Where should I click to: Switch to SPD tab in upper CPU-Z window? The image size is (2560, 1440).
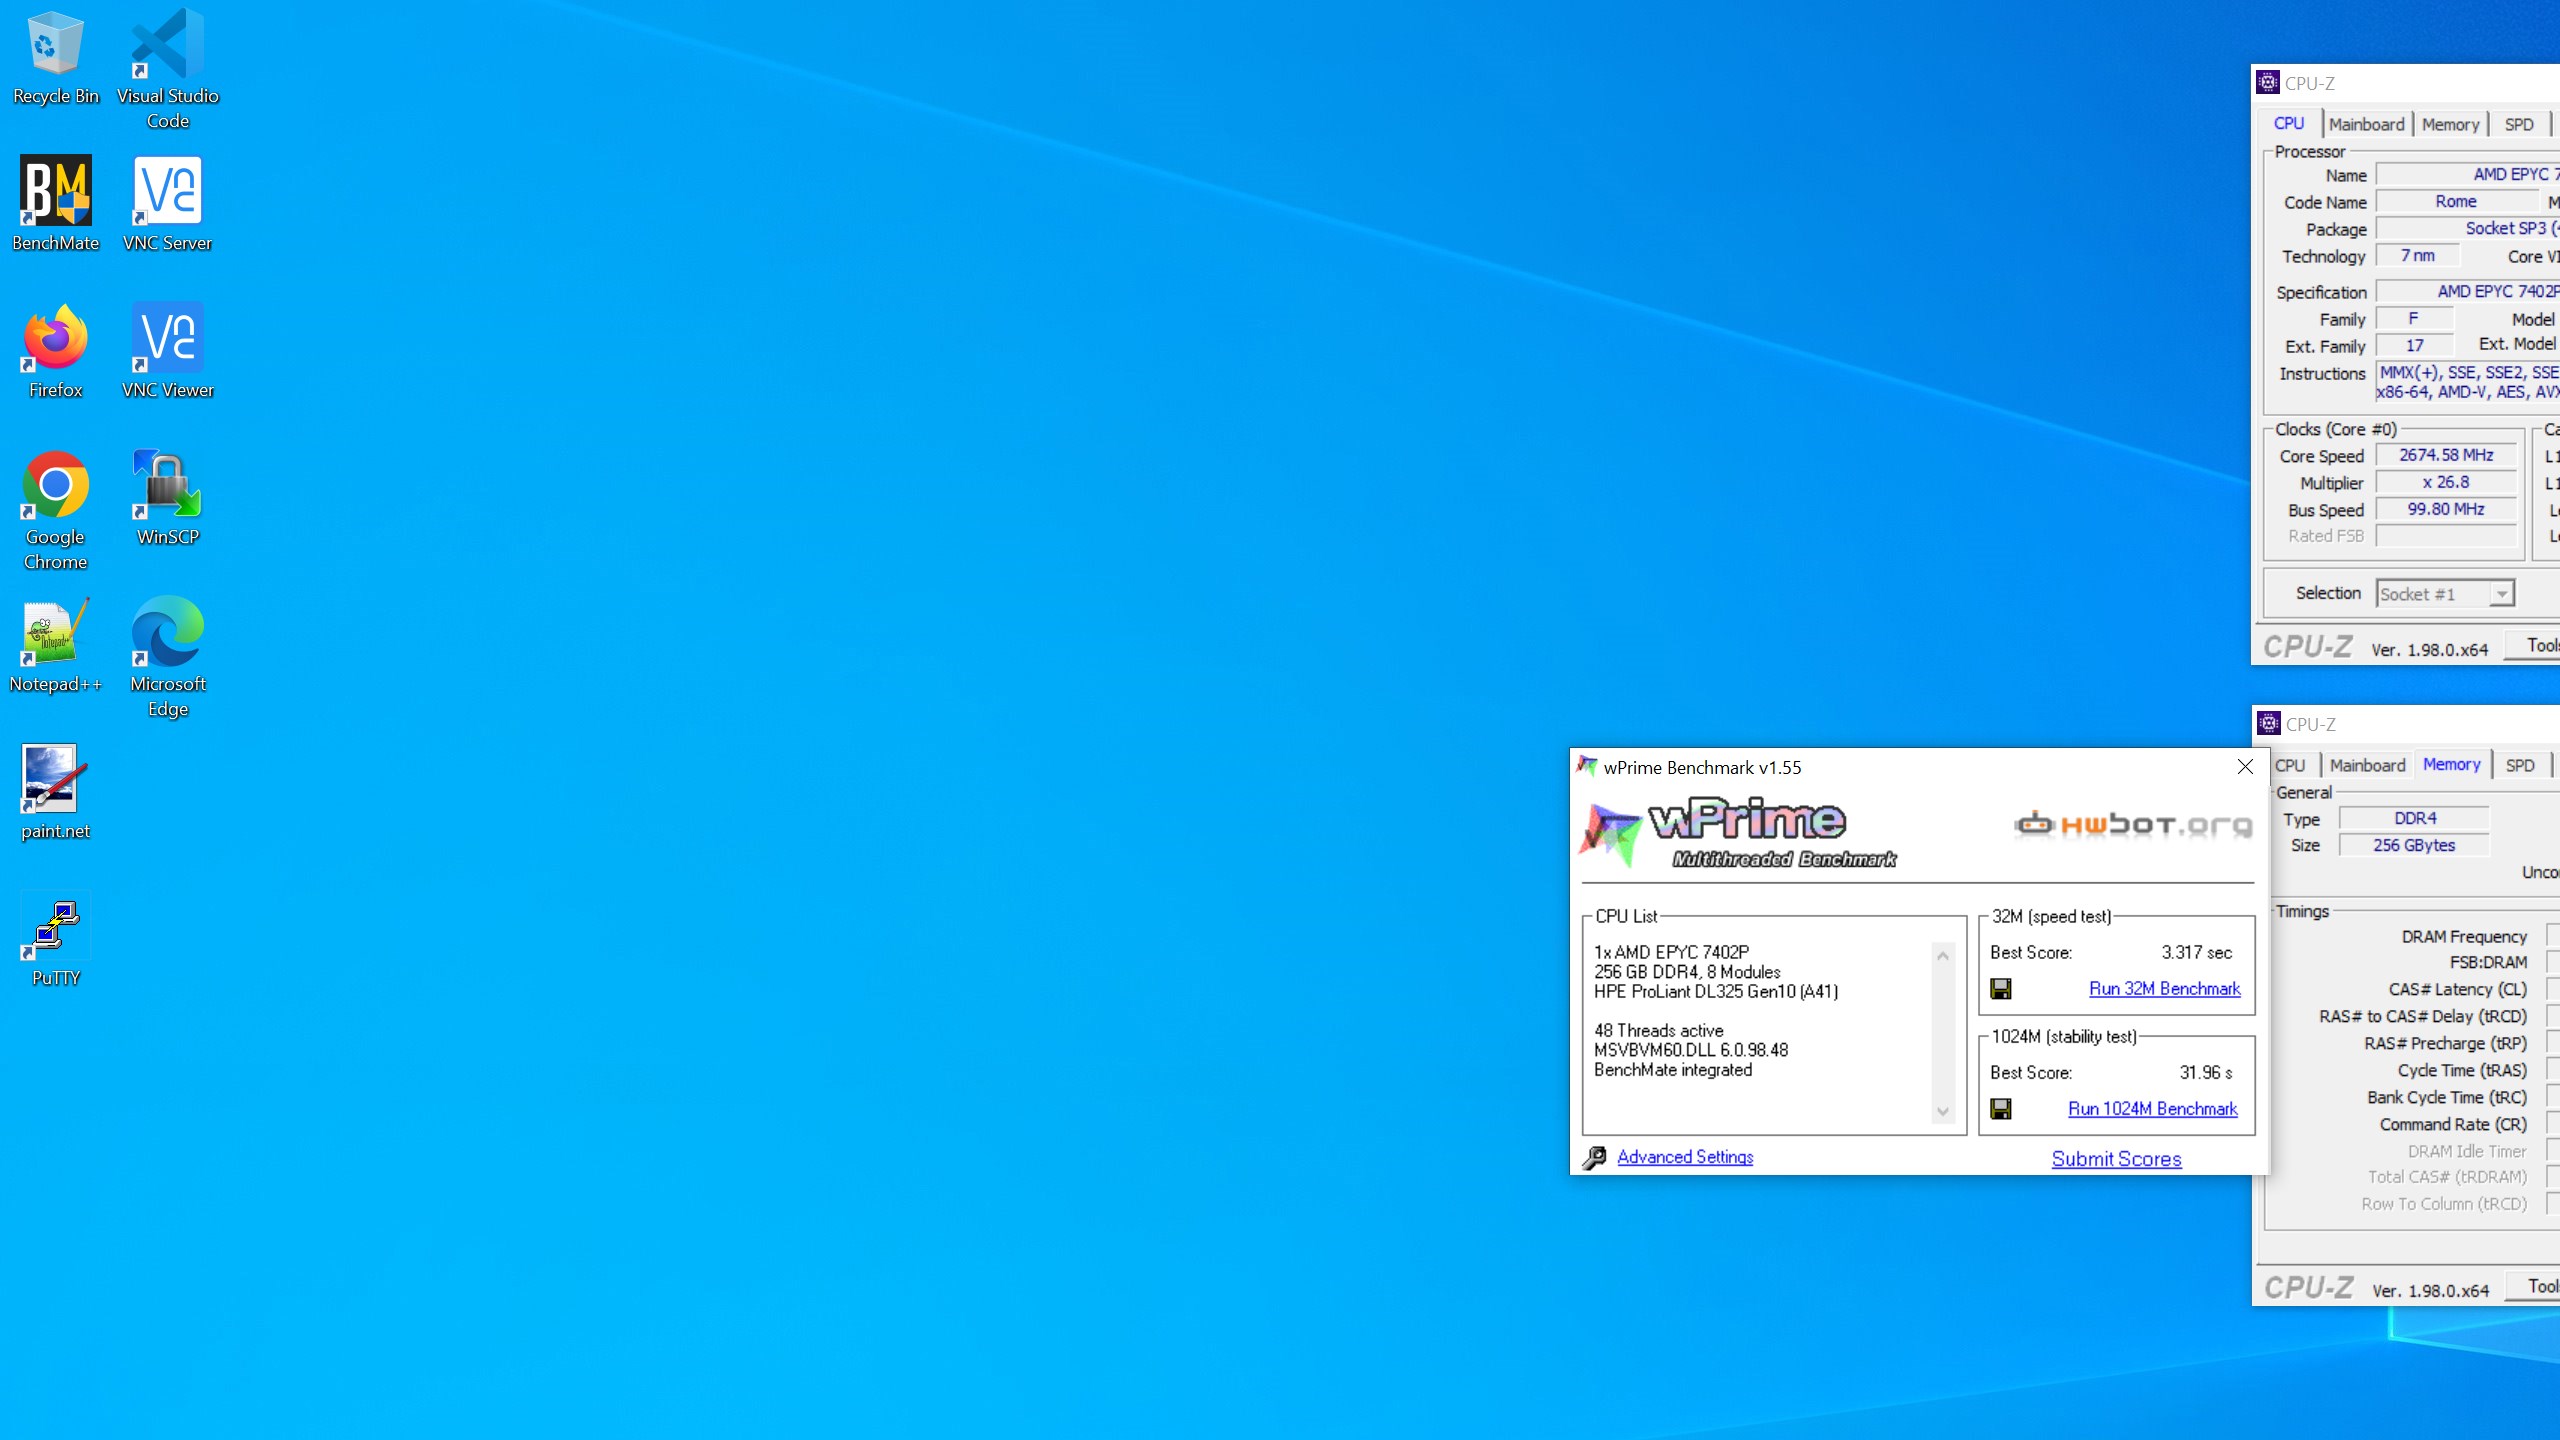click(x=2519, y=124)
